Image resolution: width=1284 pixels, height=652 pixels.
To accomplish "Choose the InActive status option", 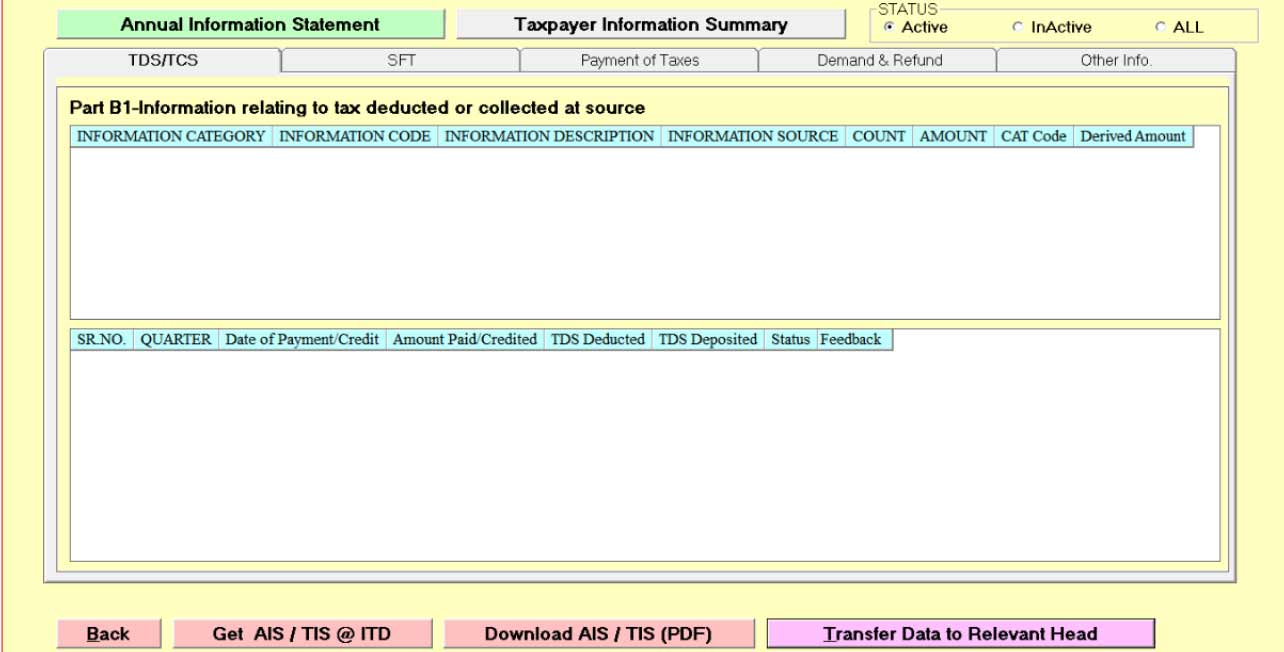I will coord(1018,27).
